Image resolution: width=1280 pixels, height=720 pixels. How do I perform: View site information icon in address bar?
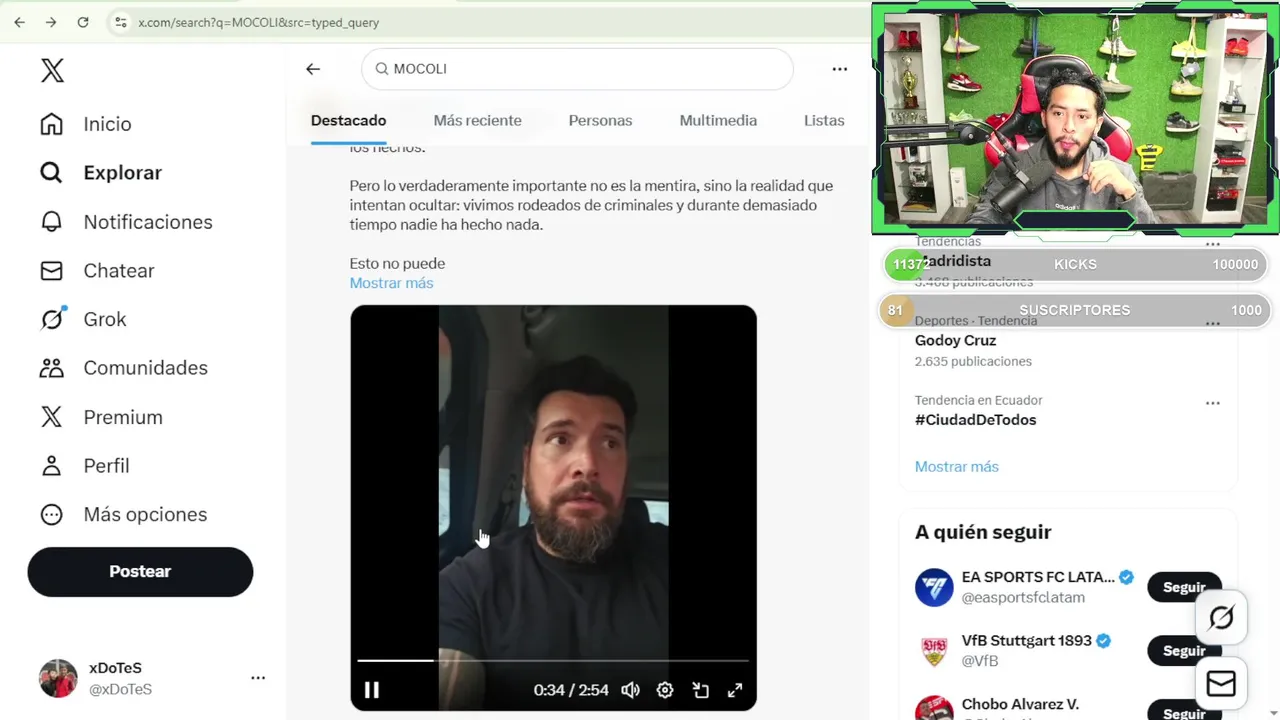pyautogui.click(x=120, y=22)
